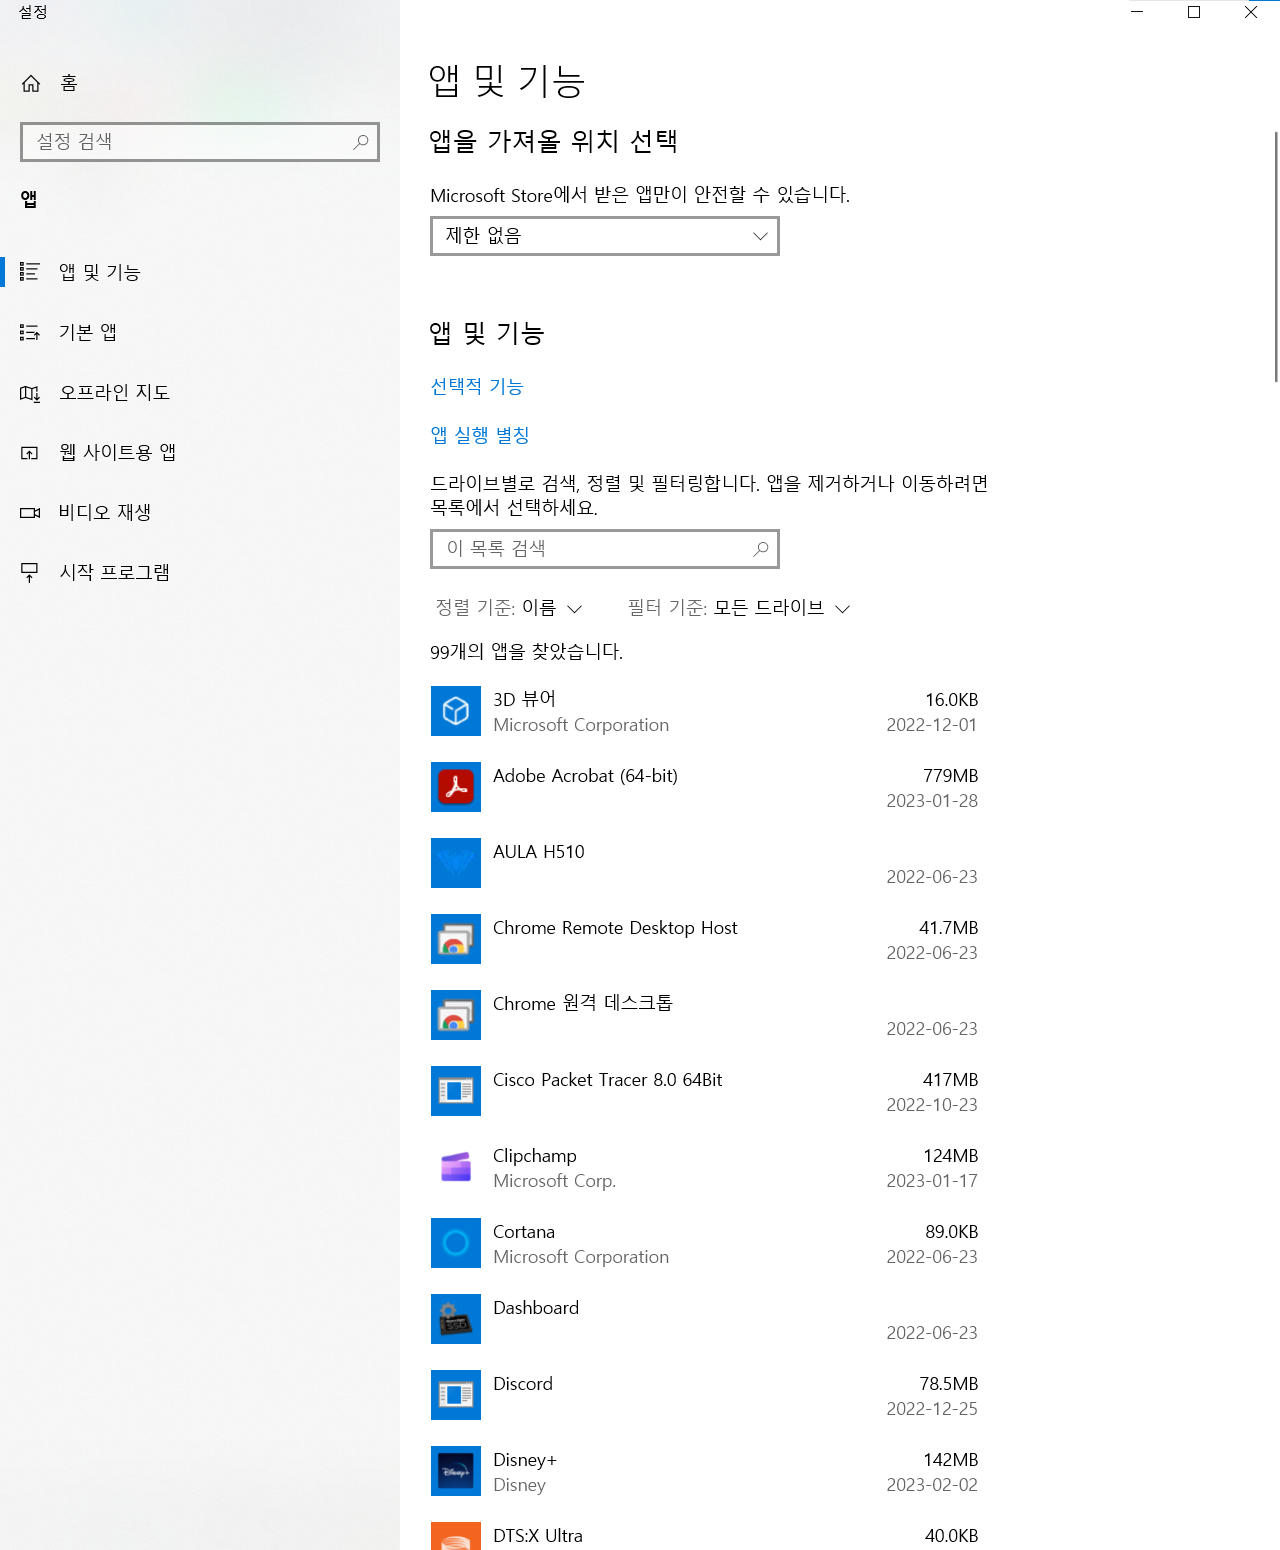Click the vertical scrollbar thumb
1280x1550 pixels.
pyautogui.click(x=1276, y=256)
